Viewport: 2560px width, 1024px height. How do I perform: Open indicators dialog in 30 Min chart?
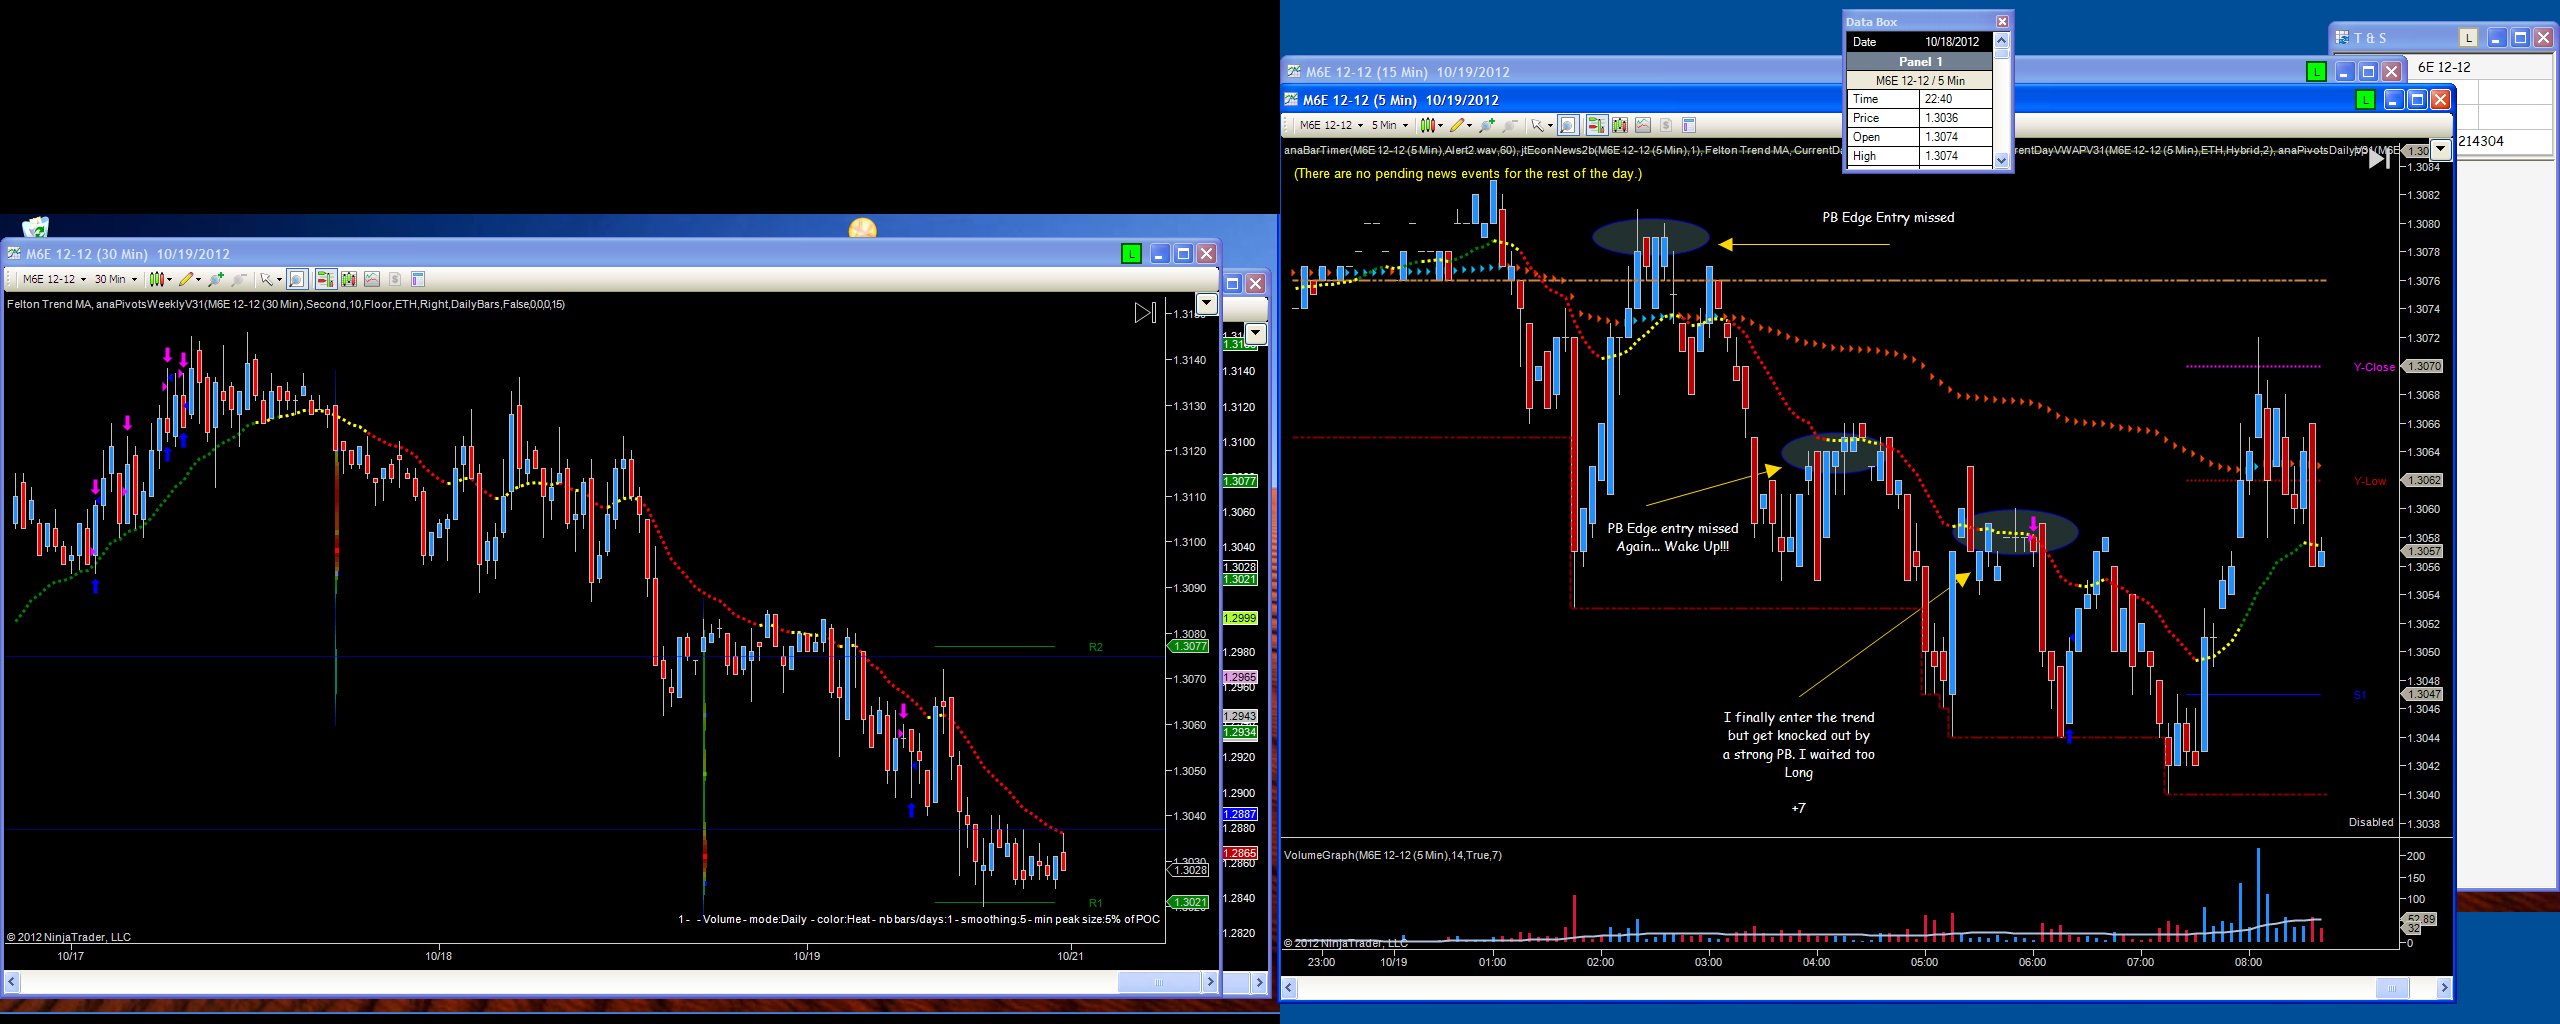[372, 279]
